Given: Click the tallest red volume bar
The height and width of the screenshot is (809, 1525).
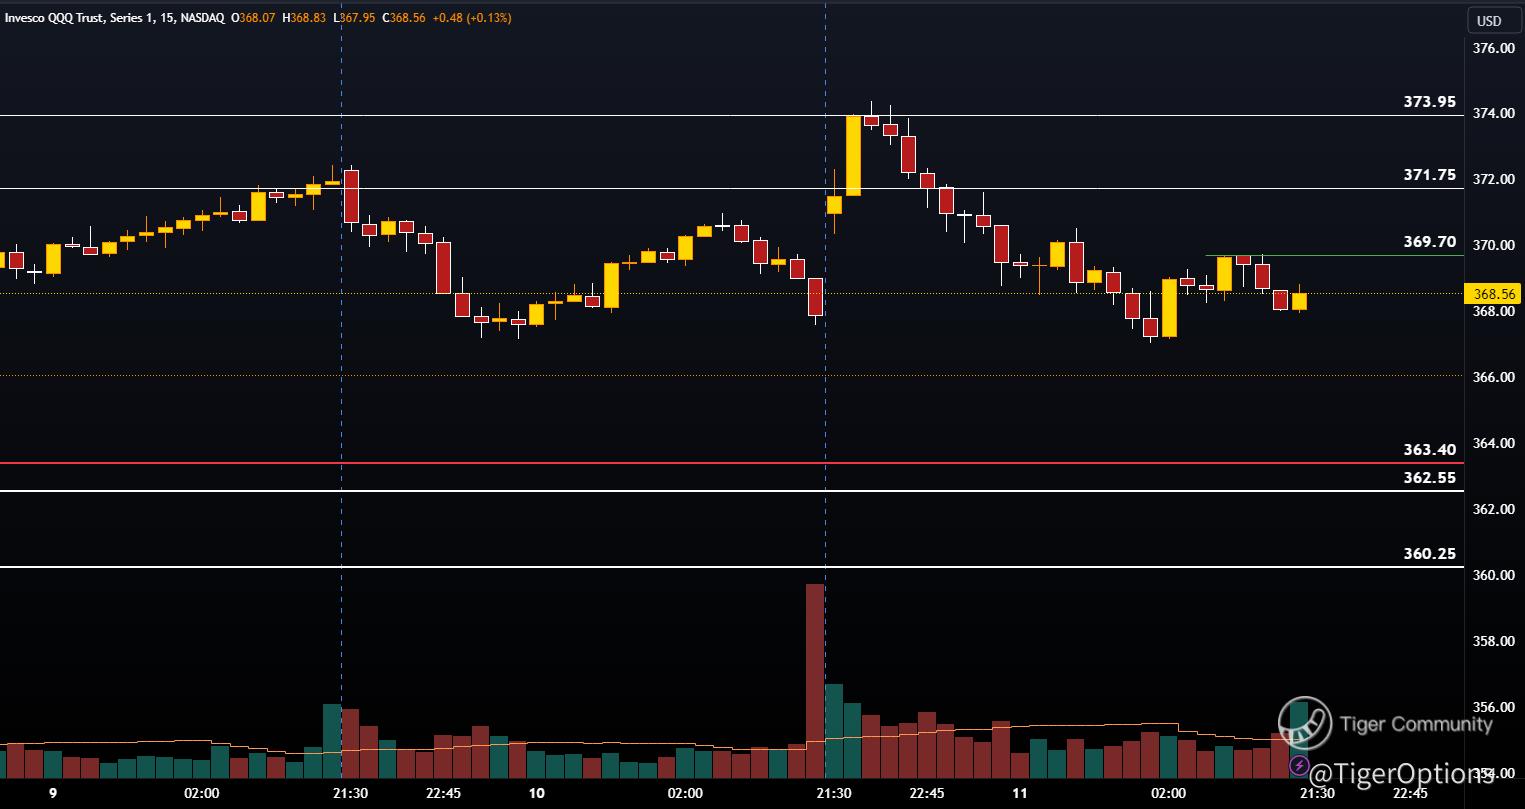Looking at the screenshot, I should pos(815,681).
